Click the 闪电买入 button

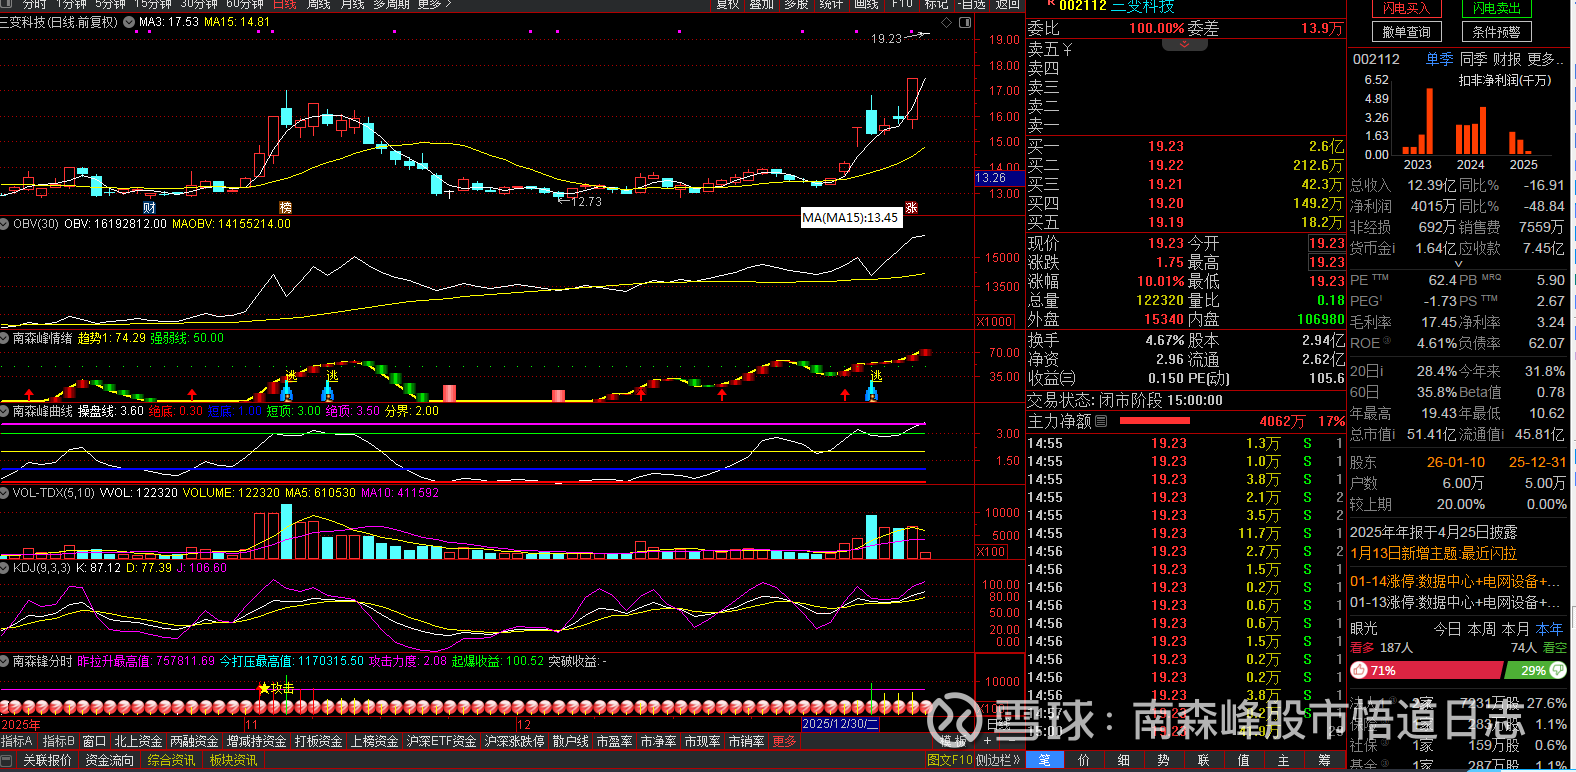click(1407, 8)
